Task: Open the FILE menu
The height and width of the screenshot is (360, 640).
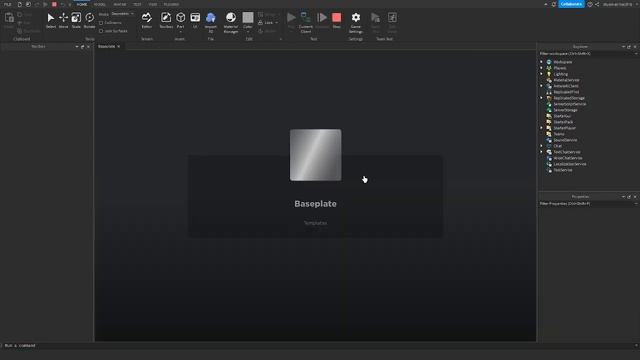Action: 7,4
